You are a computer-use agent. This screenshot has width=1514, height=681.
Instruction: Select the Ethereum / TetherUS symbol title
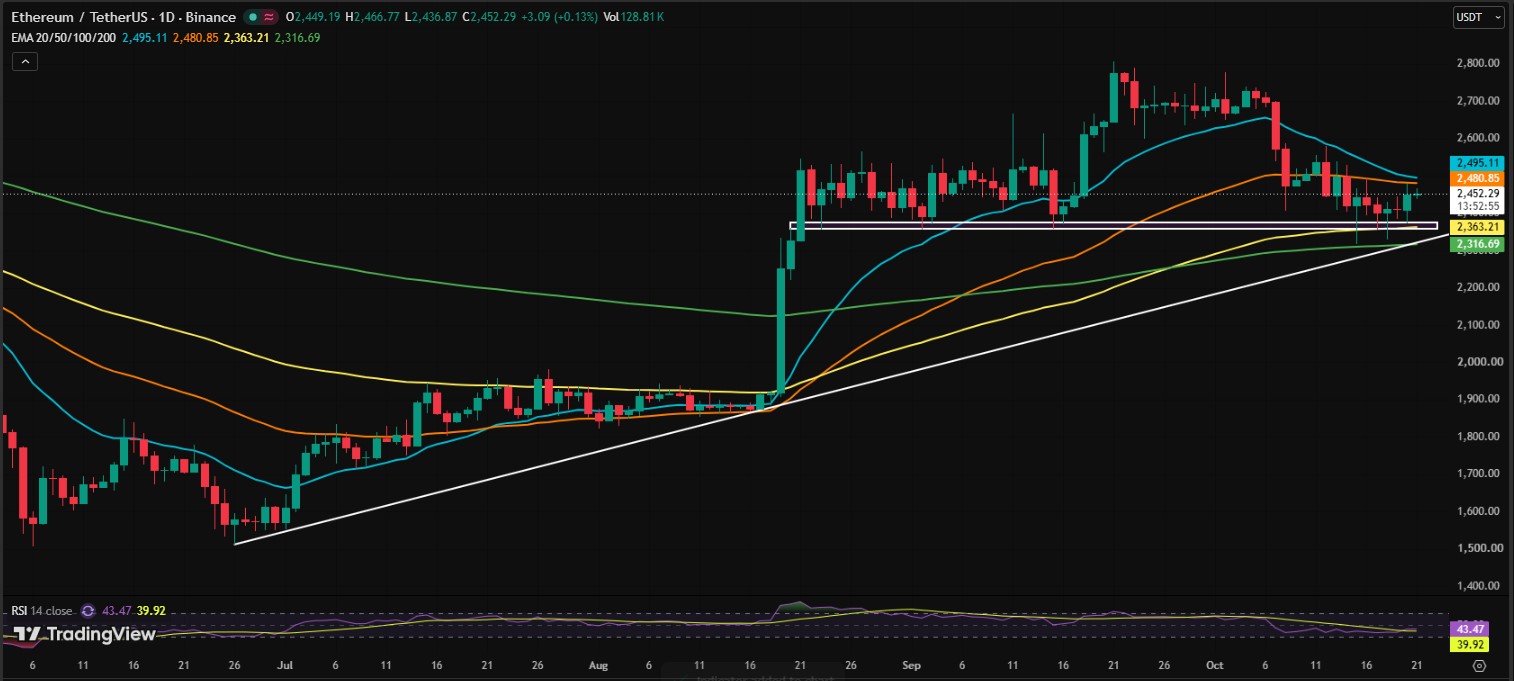(124, 17)
